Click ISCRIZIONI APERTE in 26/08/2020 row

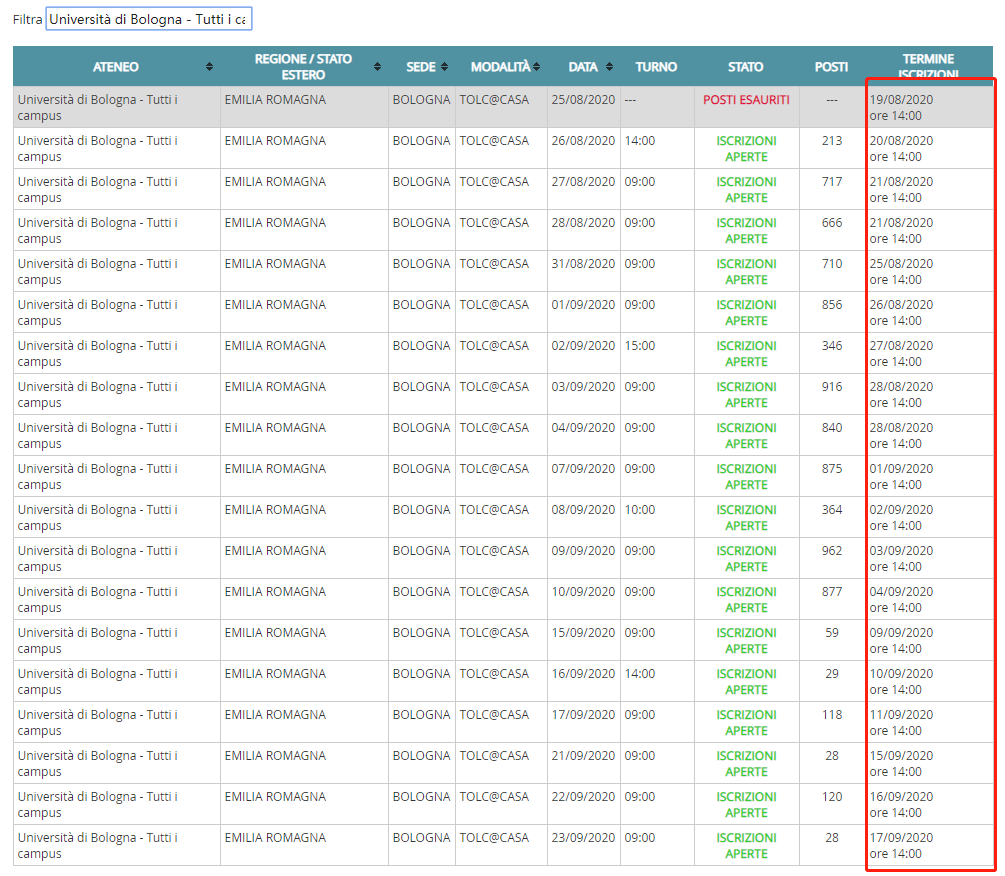[746, 149]
